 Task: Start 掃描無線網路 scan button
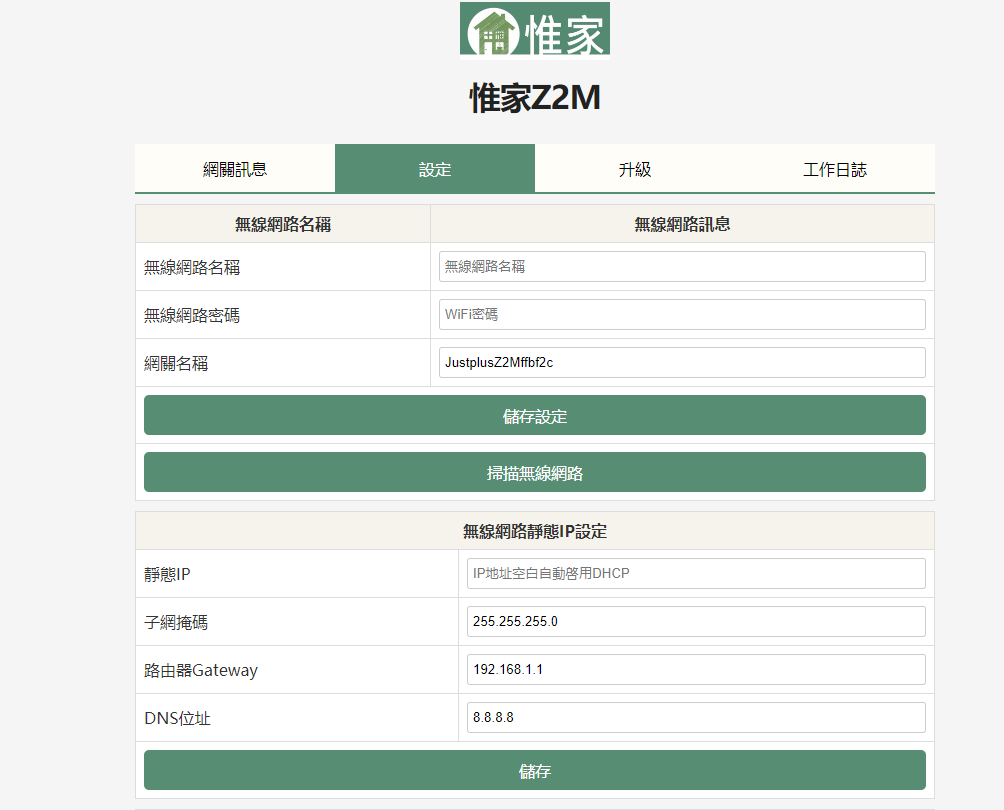[535, 472]
